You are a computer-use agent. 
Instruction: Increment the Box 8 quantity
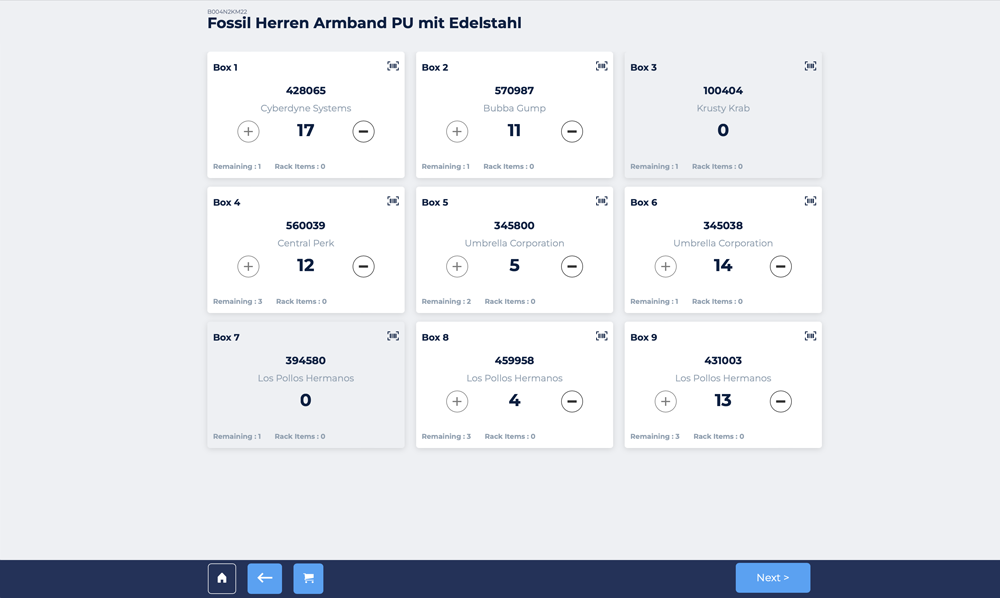click(x=457, y=401)
